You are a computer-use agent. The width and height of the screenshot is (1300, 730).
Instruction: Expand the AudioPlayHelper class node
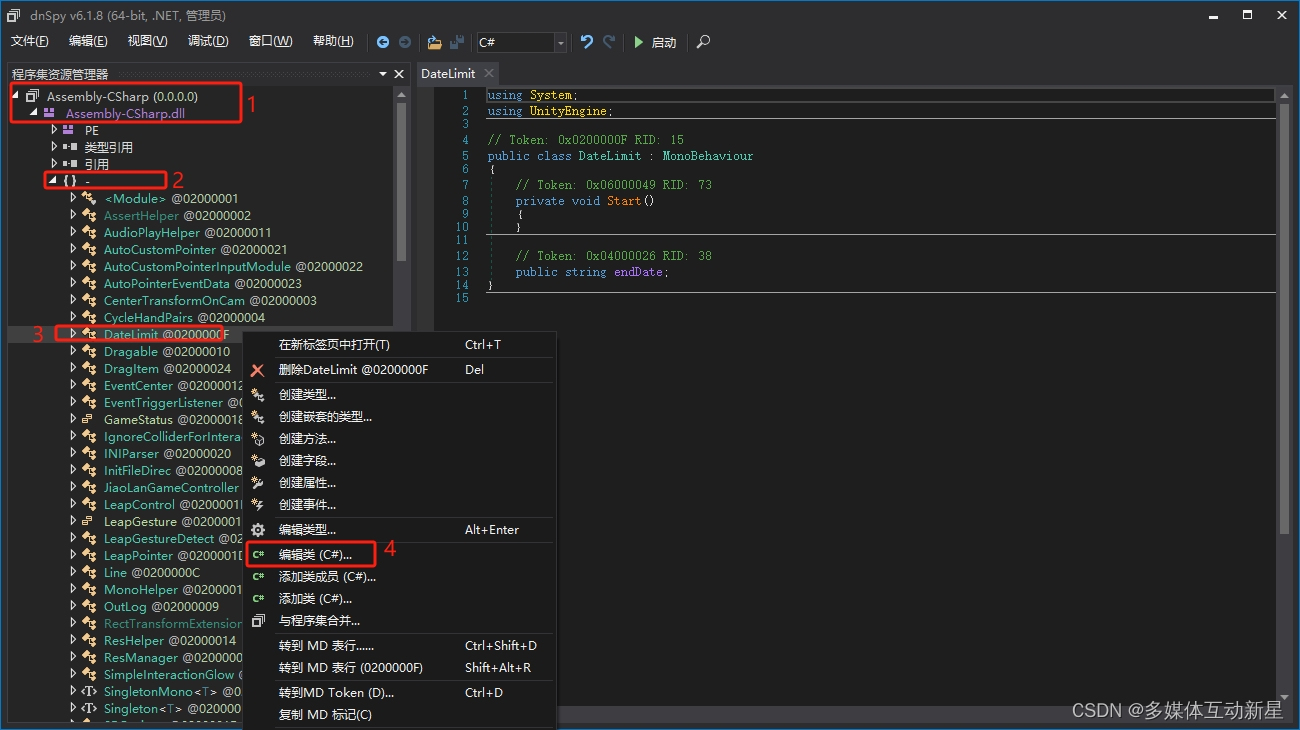coord(73,232)
